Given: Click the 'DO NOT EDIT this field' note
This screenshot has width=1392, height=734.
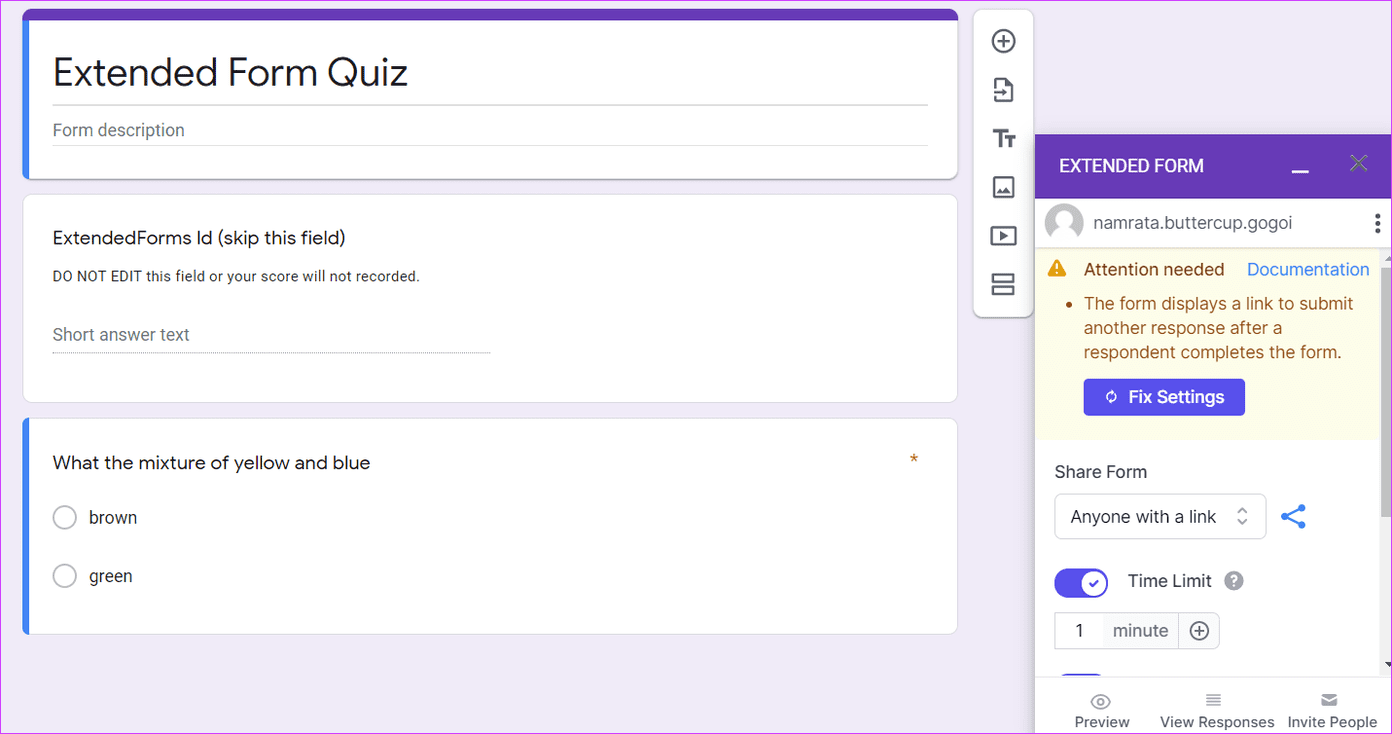Looking at the screenshot, I should (x=236, y=276).
